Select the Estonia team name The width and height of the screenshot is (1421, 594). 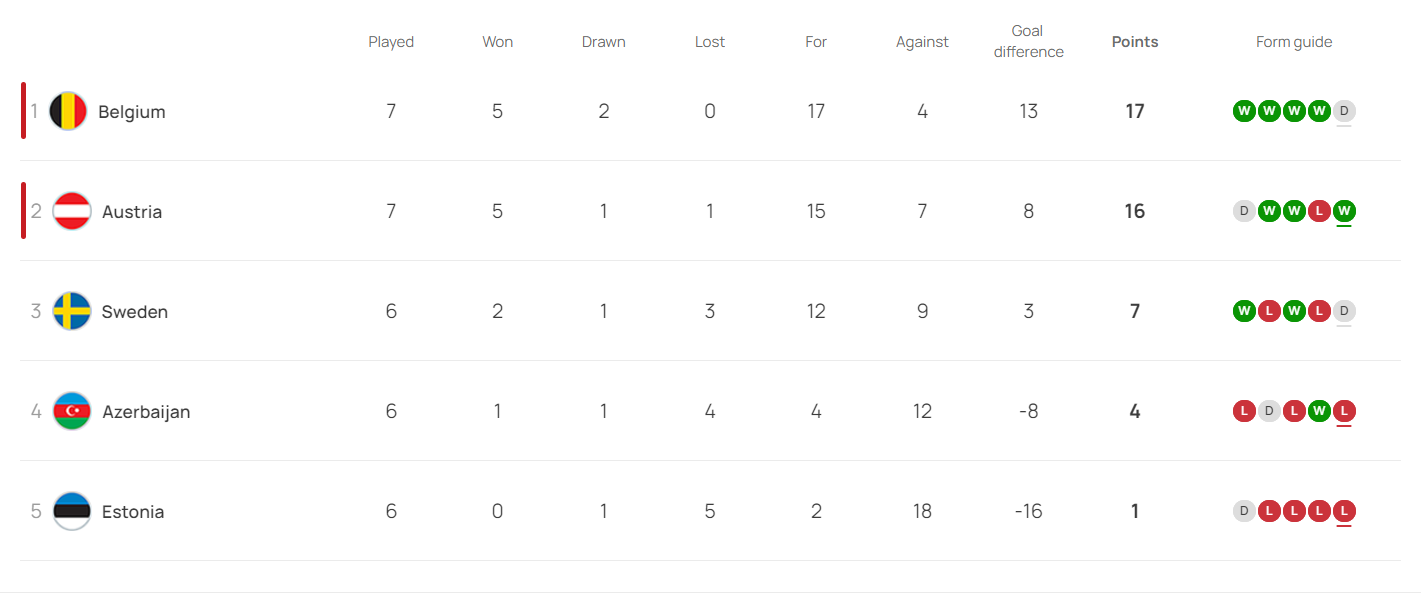click(133, 512)
